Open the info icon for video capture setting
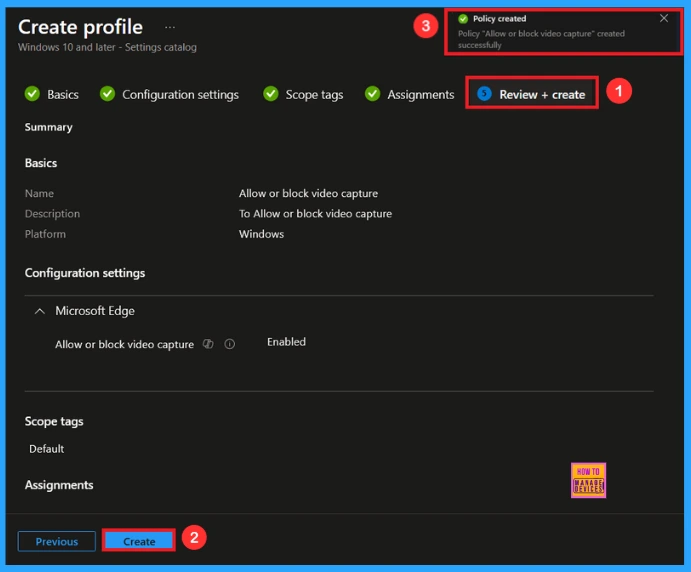 coord(230,344)
